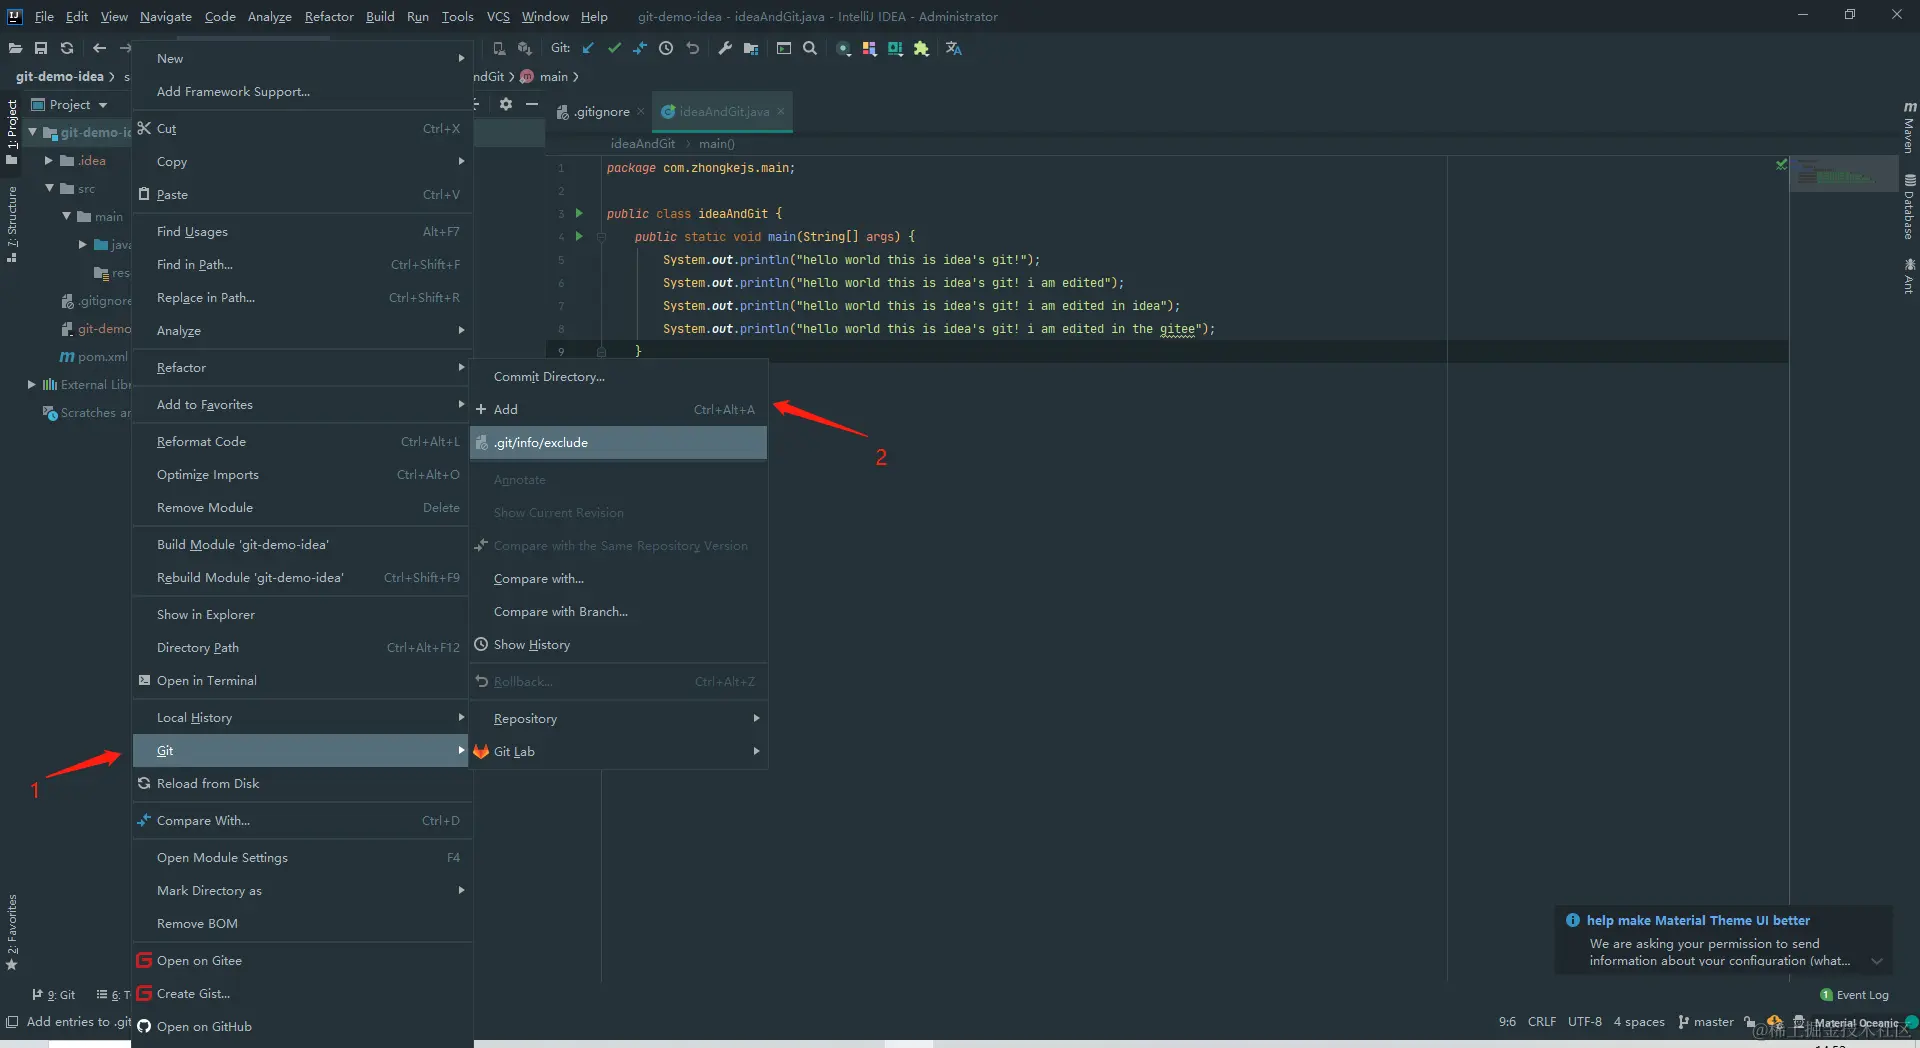The width and height of the screenshot is (1920, 1048).
Task: Hide the Project panel with minus icon
Action: click(532, 104)
